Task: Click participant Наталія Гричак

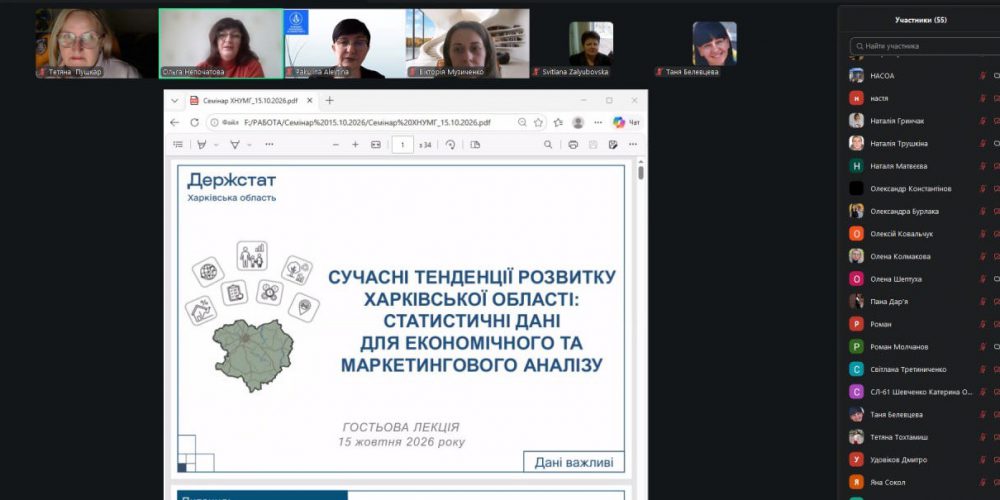Action: coord(923,121)
